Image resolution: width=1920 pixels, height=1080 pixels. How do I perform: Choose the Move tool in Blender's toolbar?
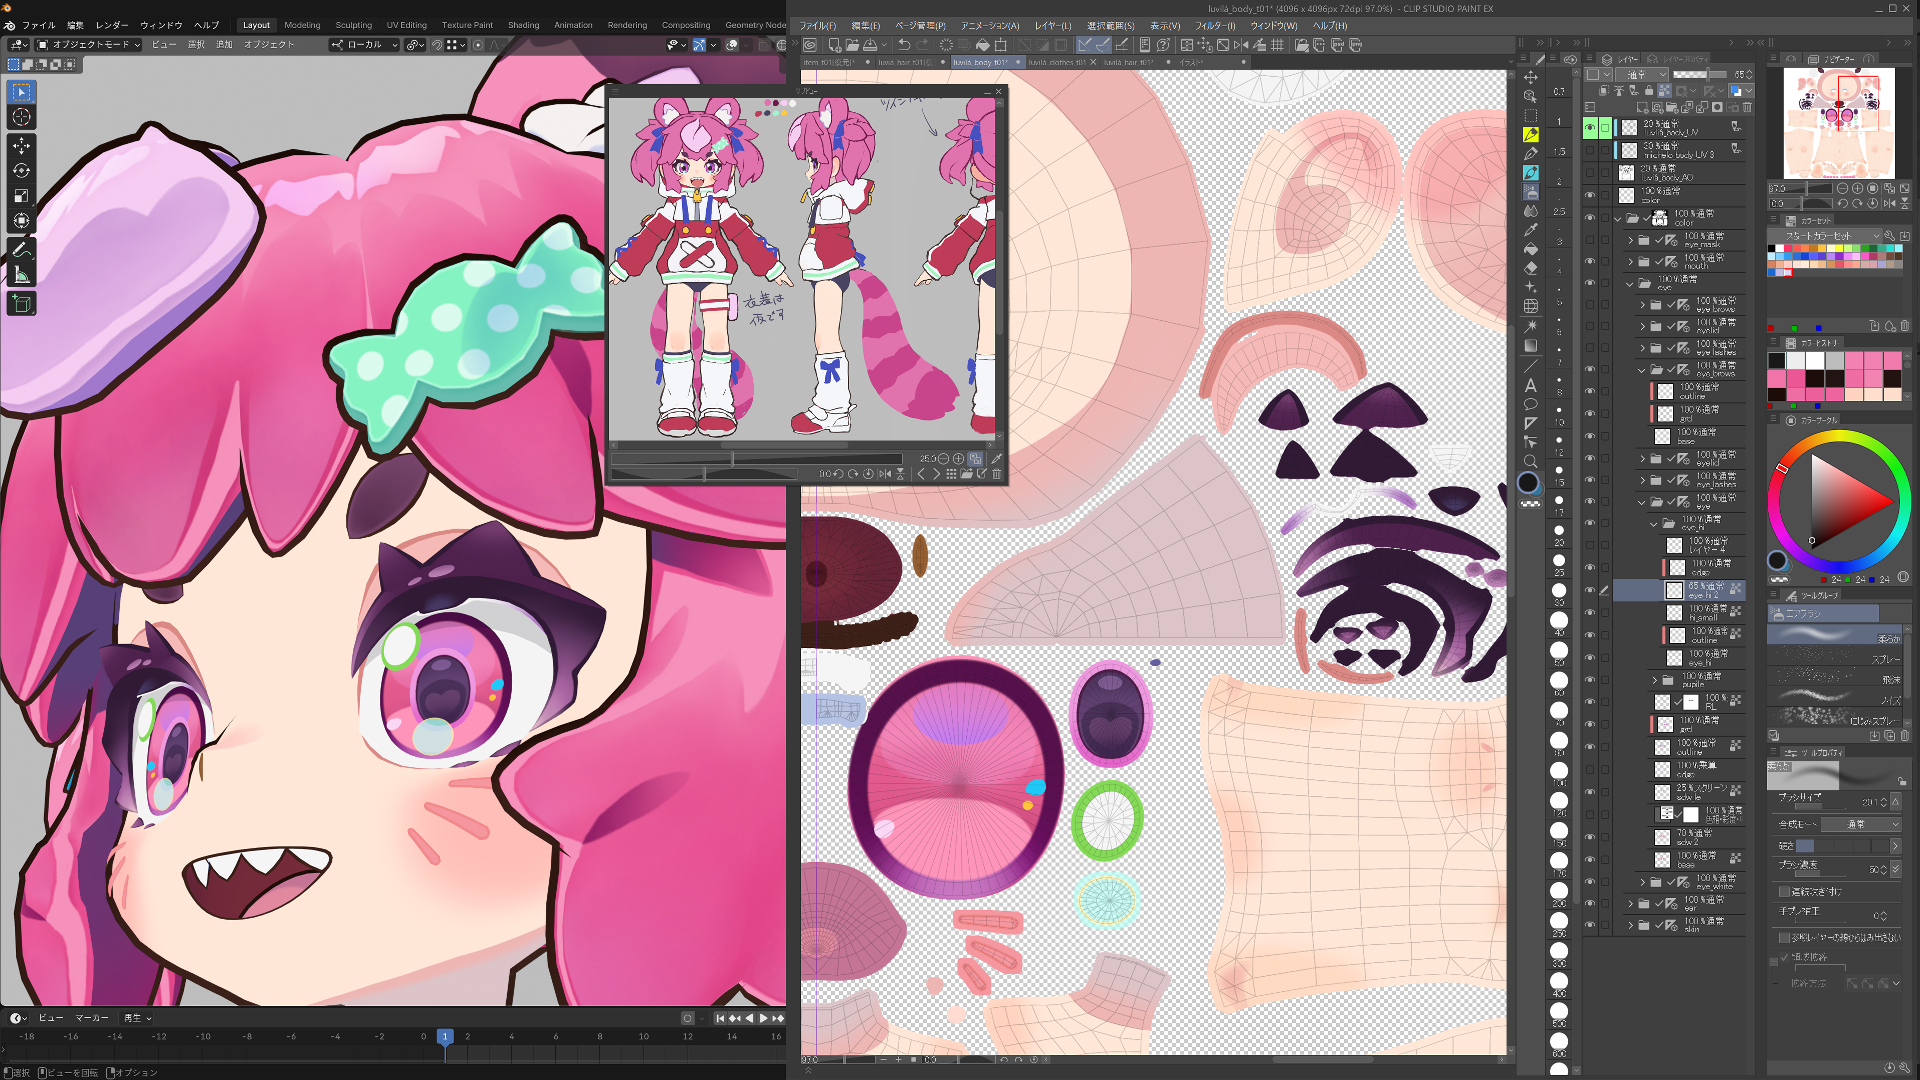21,146
